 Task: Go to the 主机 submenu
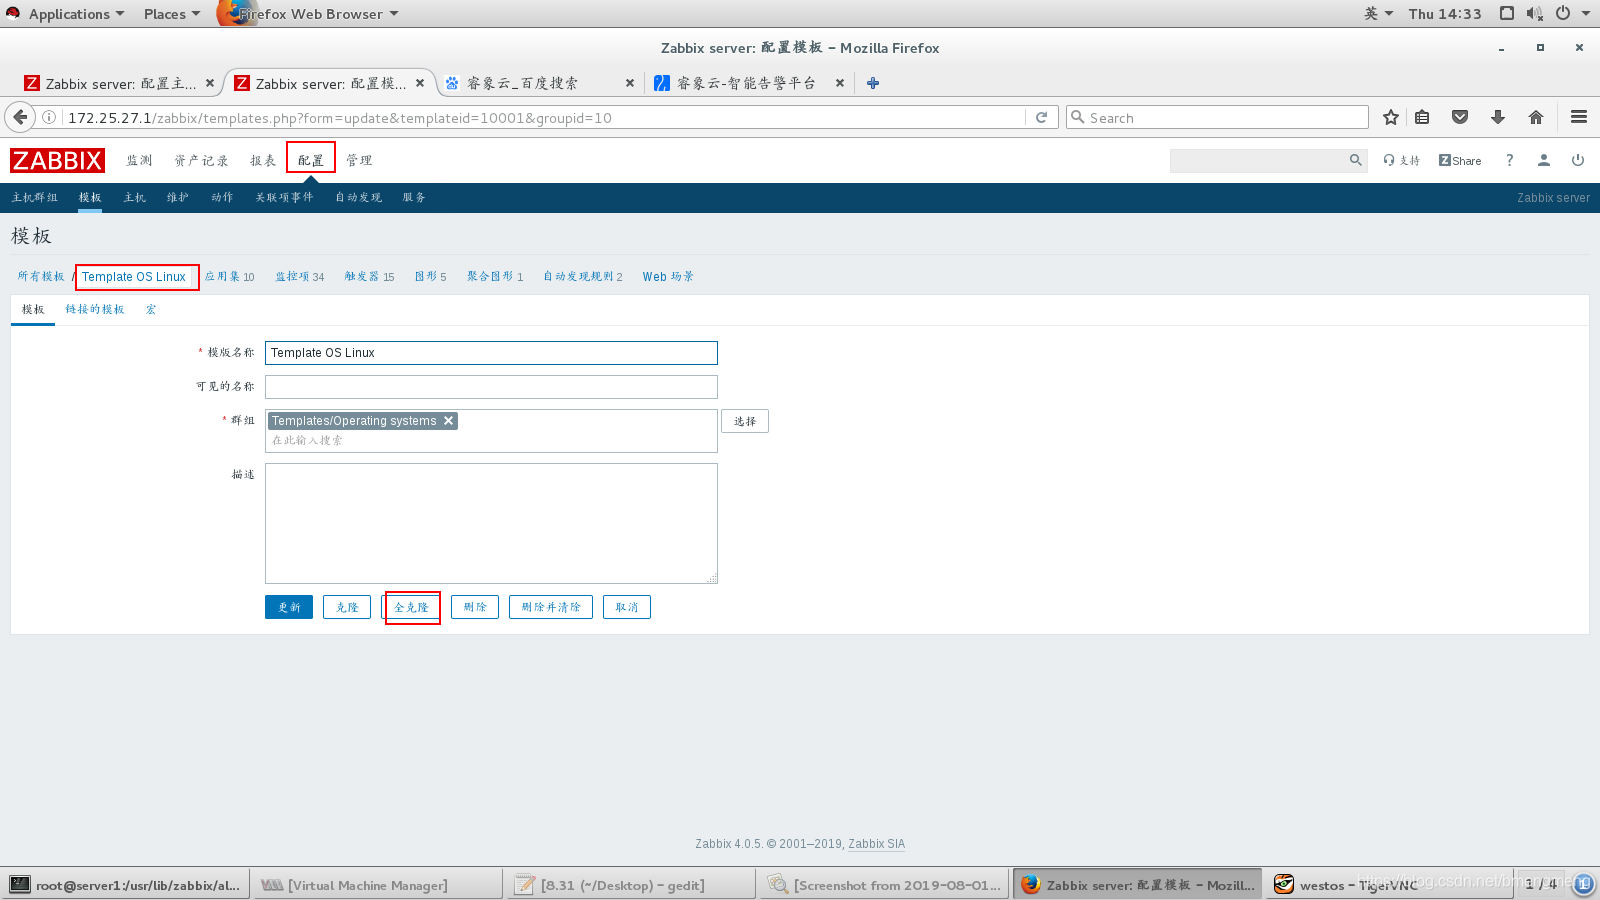coord(135,198)
